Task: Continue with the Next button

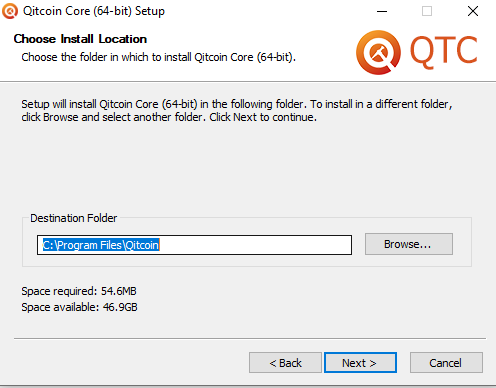Action: click(360, 363)
